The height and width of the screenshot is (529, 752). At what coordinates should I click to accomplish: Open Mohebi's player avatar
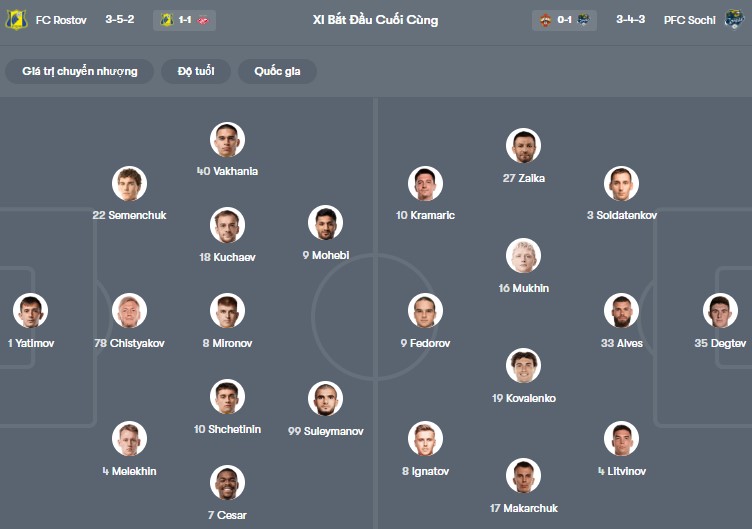(x=325, y=224)
